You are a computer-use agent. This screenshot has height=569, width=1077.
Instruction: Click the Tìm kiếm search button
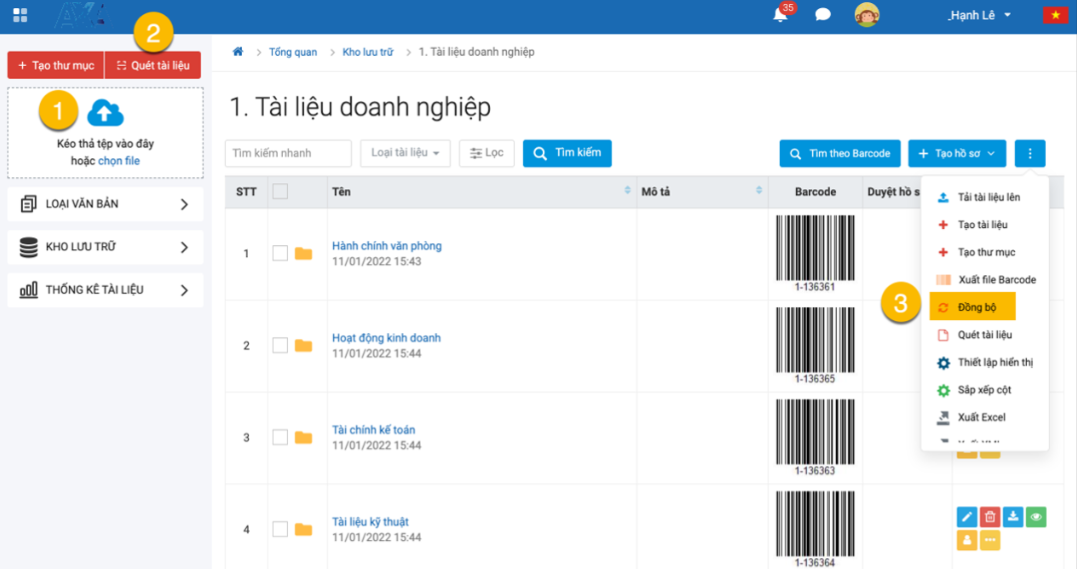pyautogui.click(x=567, y=153)
